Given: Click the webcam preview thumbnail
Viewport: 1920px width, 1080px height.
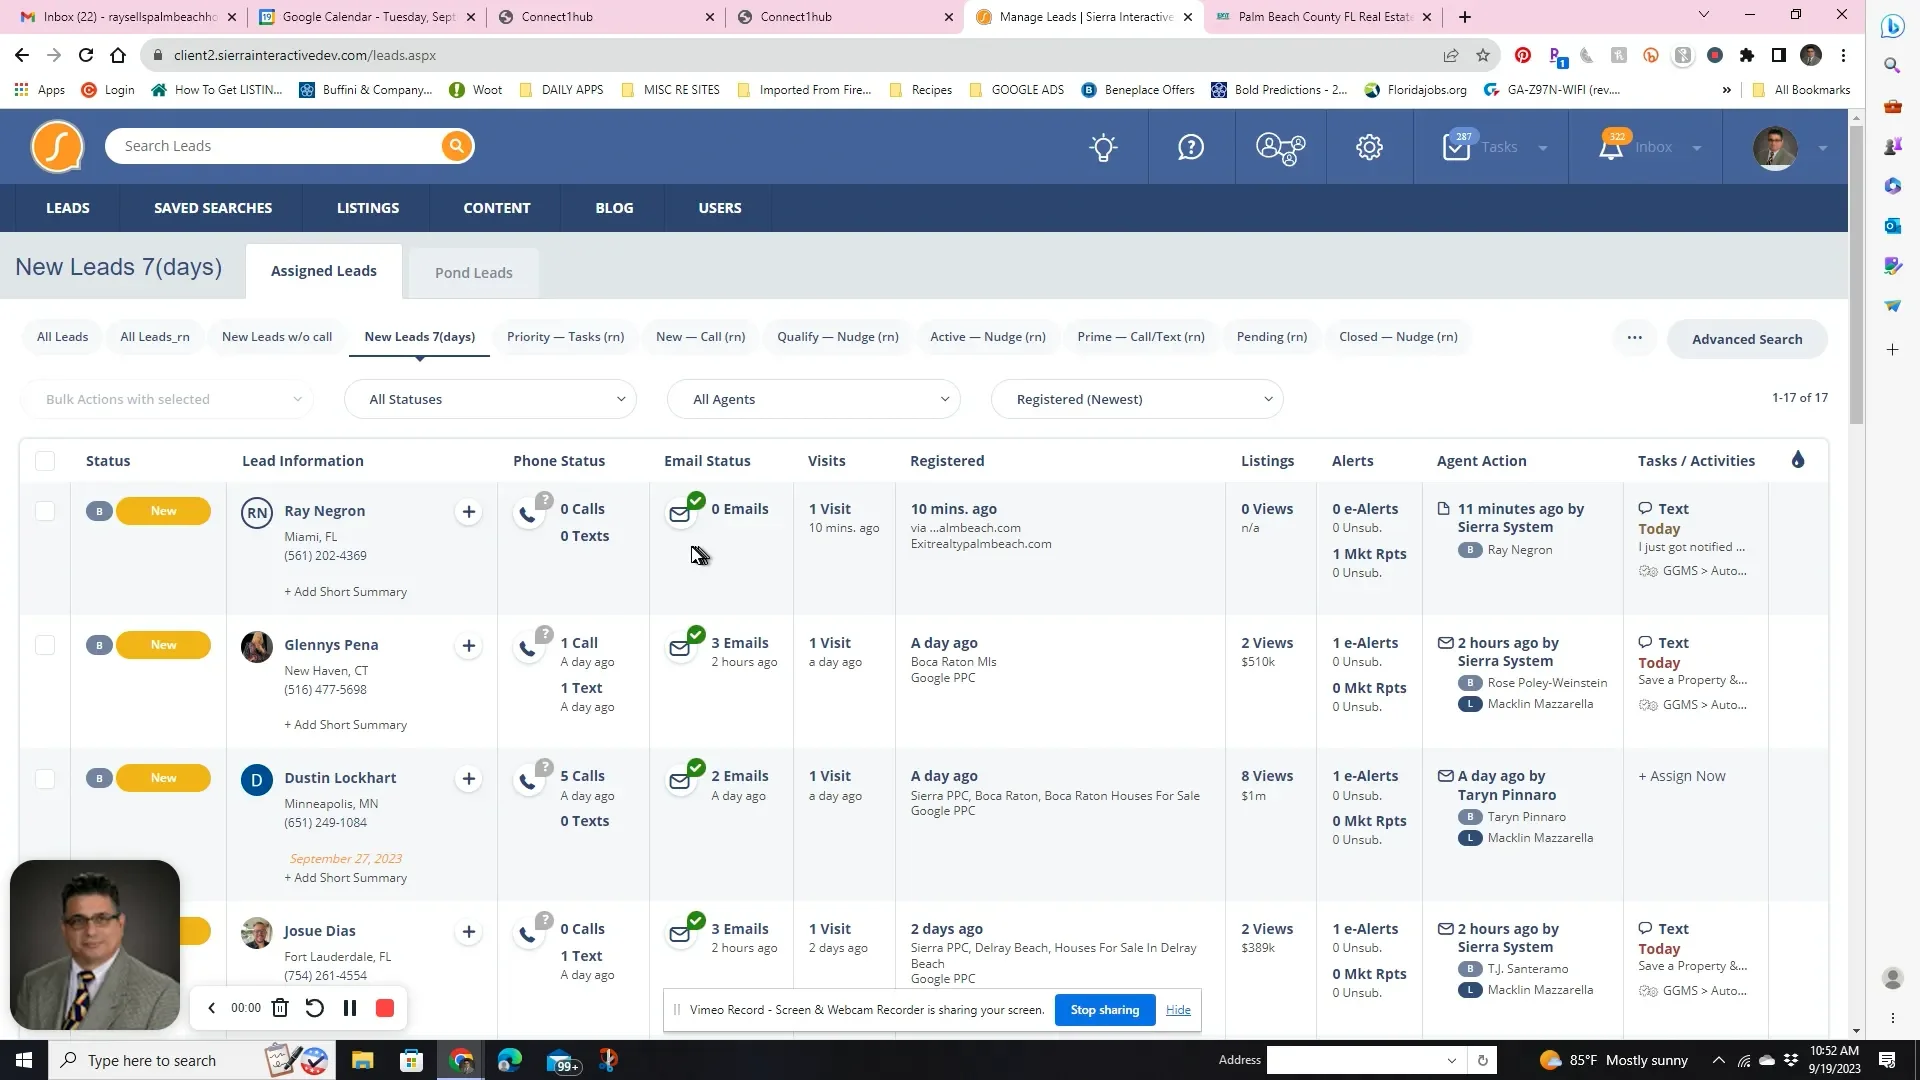Looking at the screenshot, I should point(95,945).
